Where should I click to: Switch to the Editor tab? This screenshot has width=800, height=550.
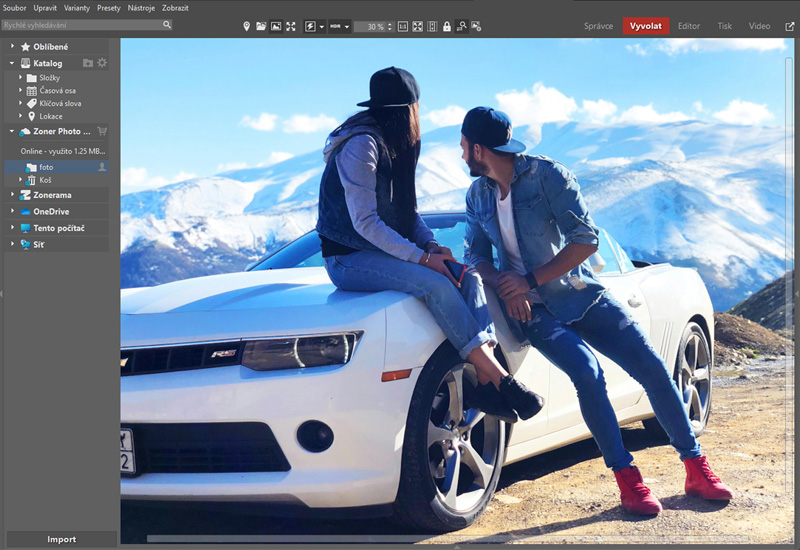click(688, 26)
